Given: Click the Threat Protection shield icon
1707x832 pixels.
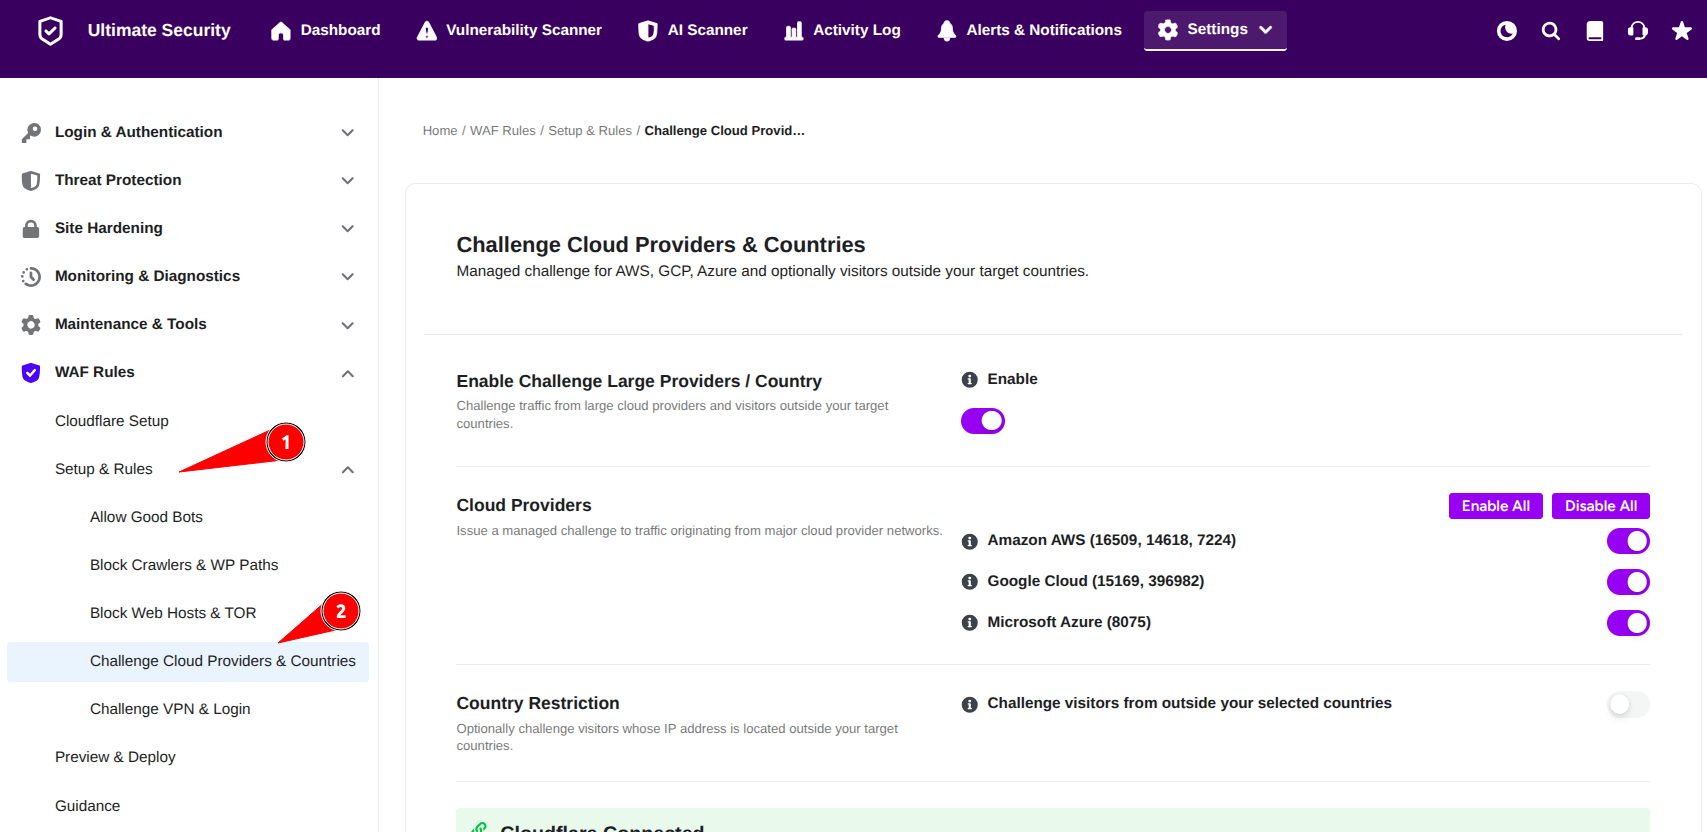Looking at the screenshot, I should coord(31,180).
